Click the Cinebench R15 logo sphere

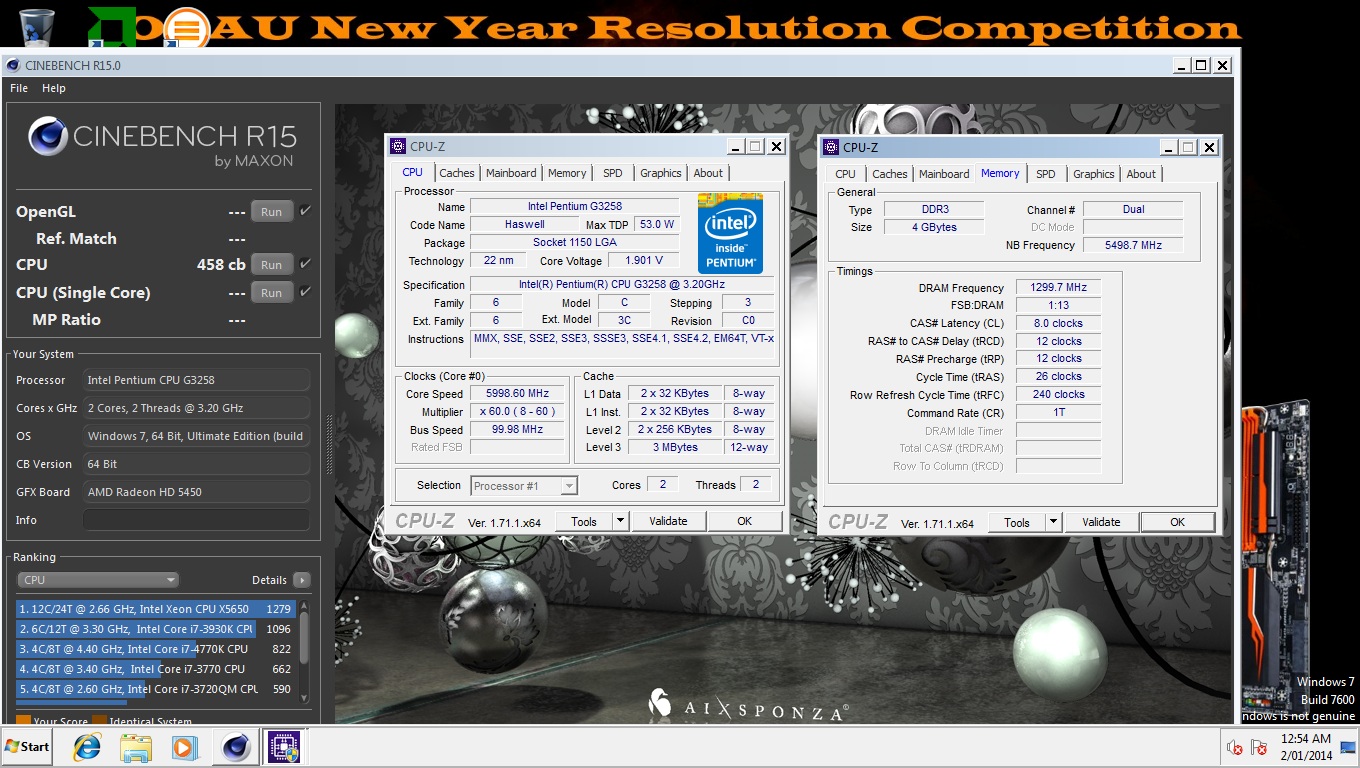(47, 137)
